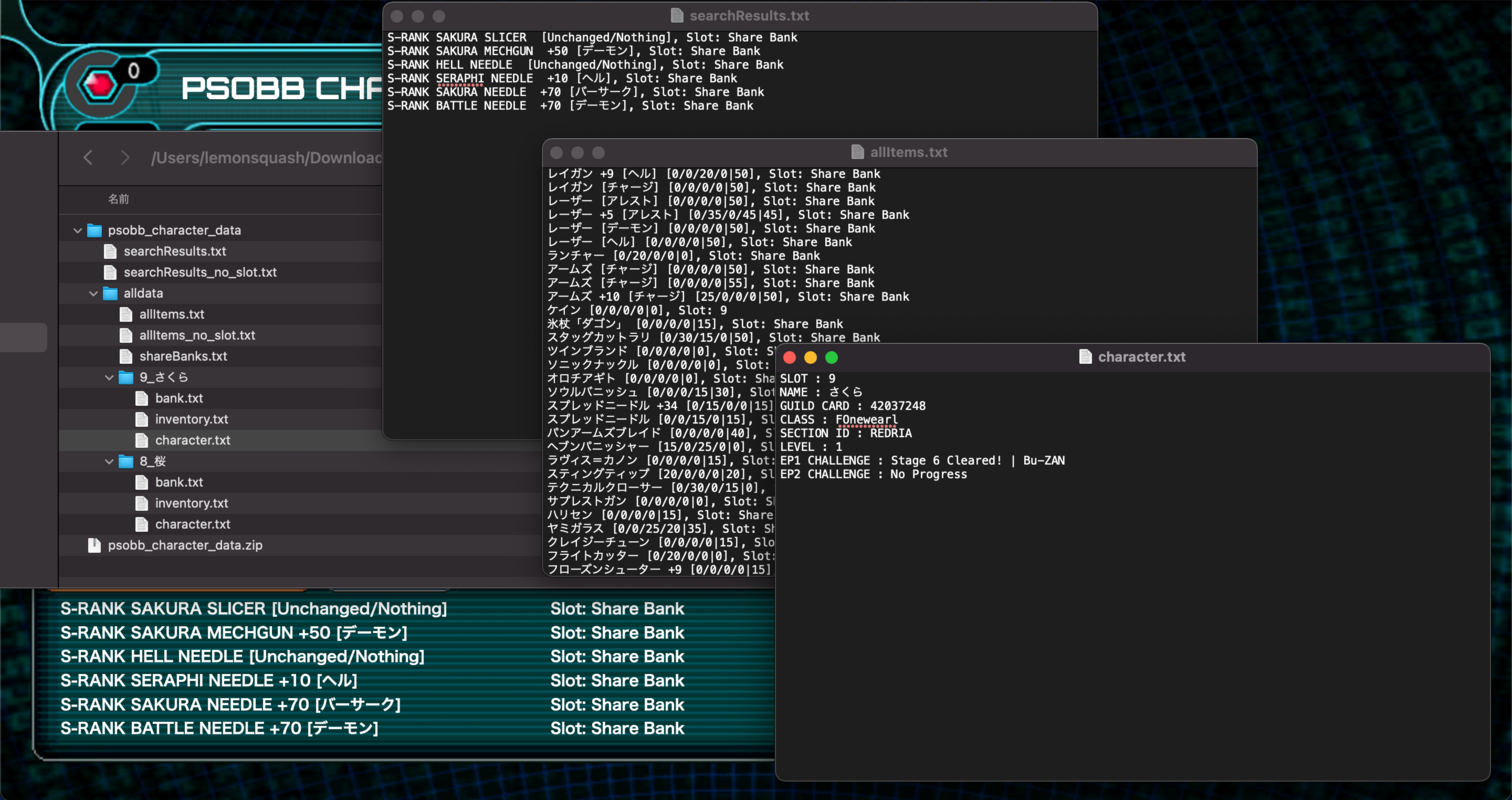Collapse the alldata folder
The image size is (1512, 800).
pyautogui.click(x=93, y=294)
